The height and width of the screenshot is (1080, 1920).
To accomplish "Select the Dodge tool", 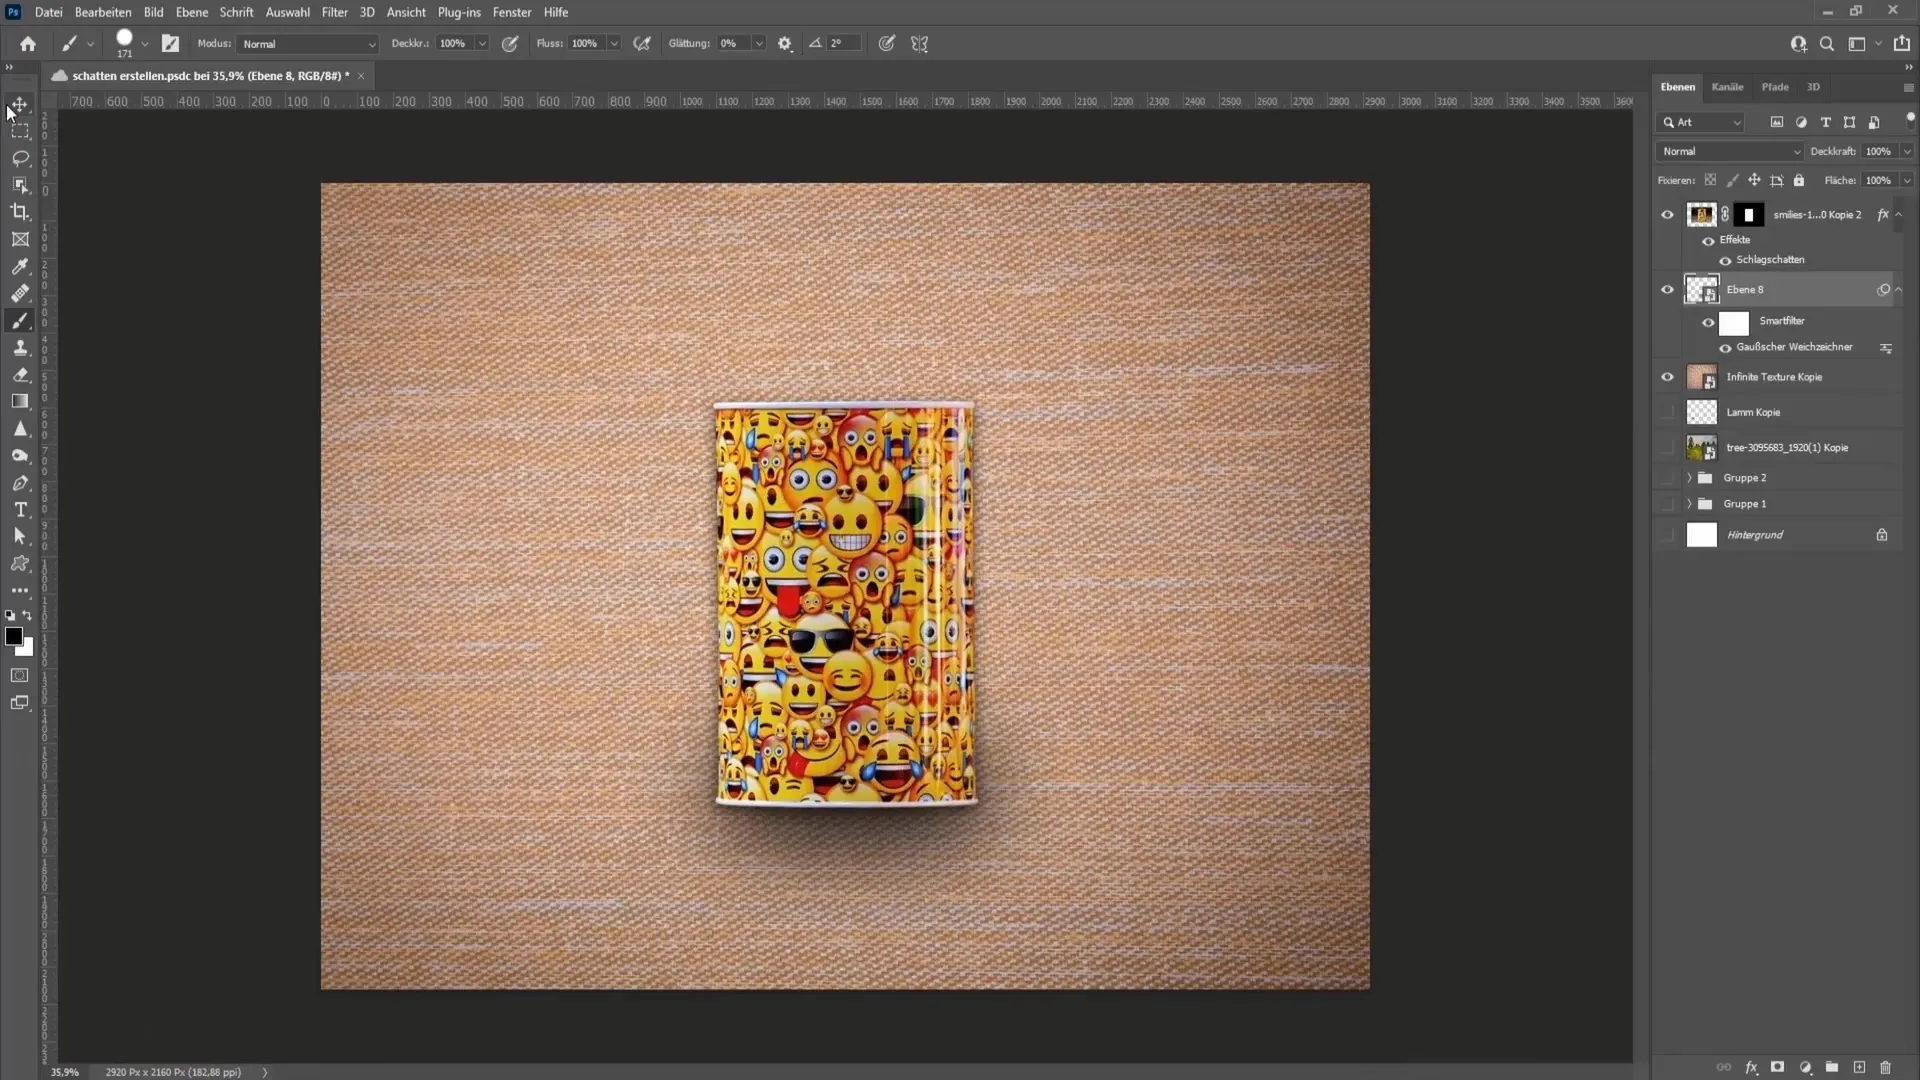I will (20, 455).
